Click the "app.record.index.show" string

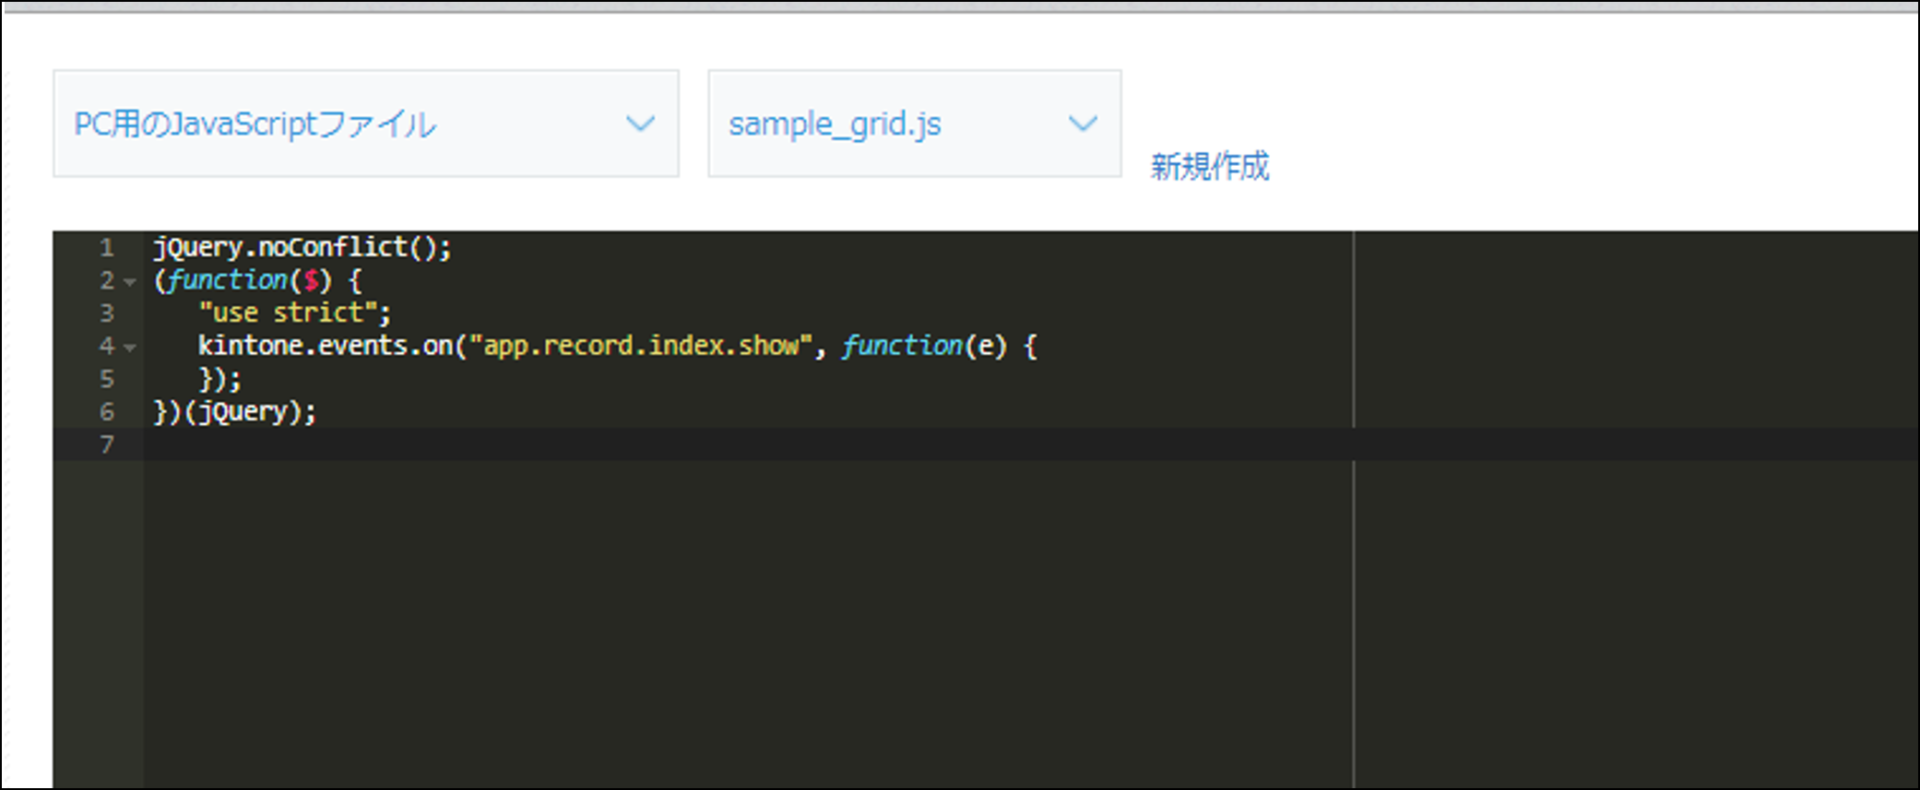[x=641, y=346]
